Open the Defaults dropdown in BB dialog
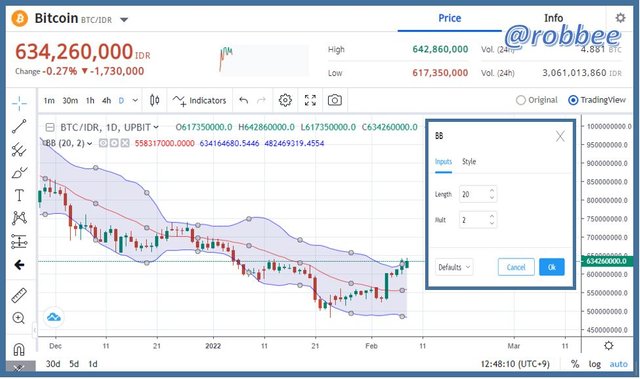 454,267
